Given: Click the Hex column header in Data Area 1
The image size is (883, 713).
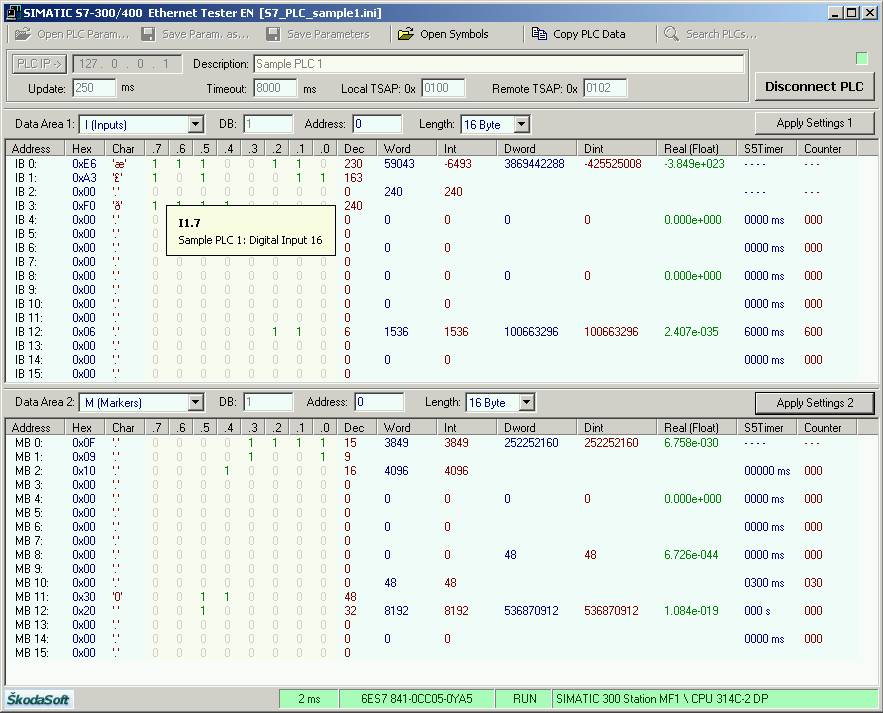Looking at the screenshot, I should (85, 149).
